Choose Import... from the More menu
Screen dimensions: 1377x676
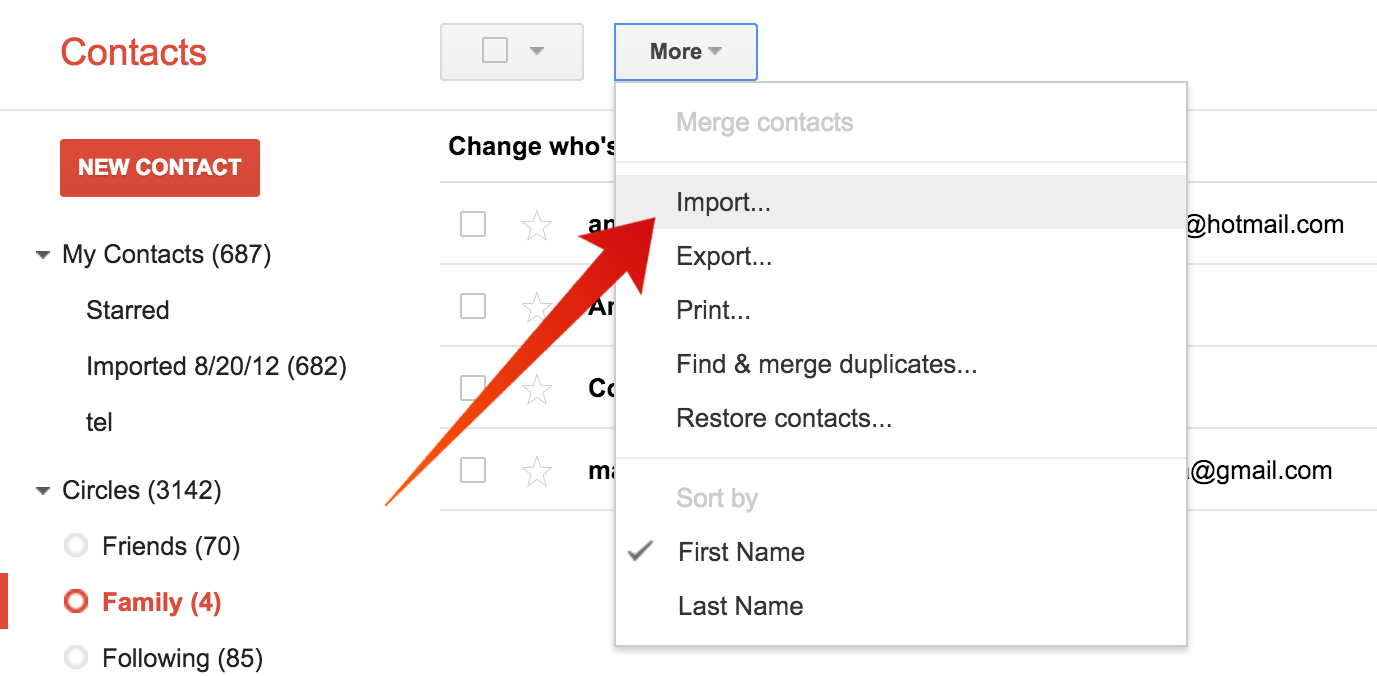coord(723,202)
